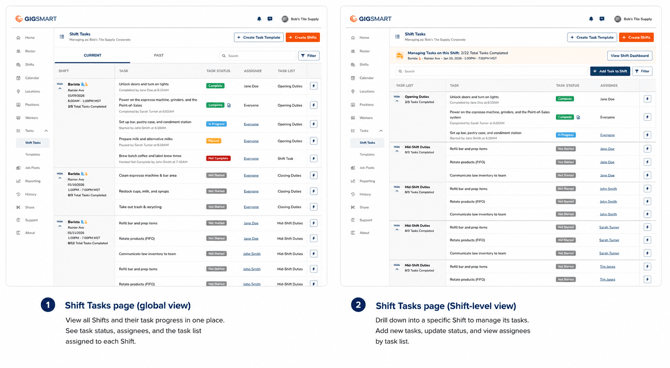Select Templates in the shift-level view sidebar
Image resolution: width=670 pixels, height=368 pixels.
367,155
